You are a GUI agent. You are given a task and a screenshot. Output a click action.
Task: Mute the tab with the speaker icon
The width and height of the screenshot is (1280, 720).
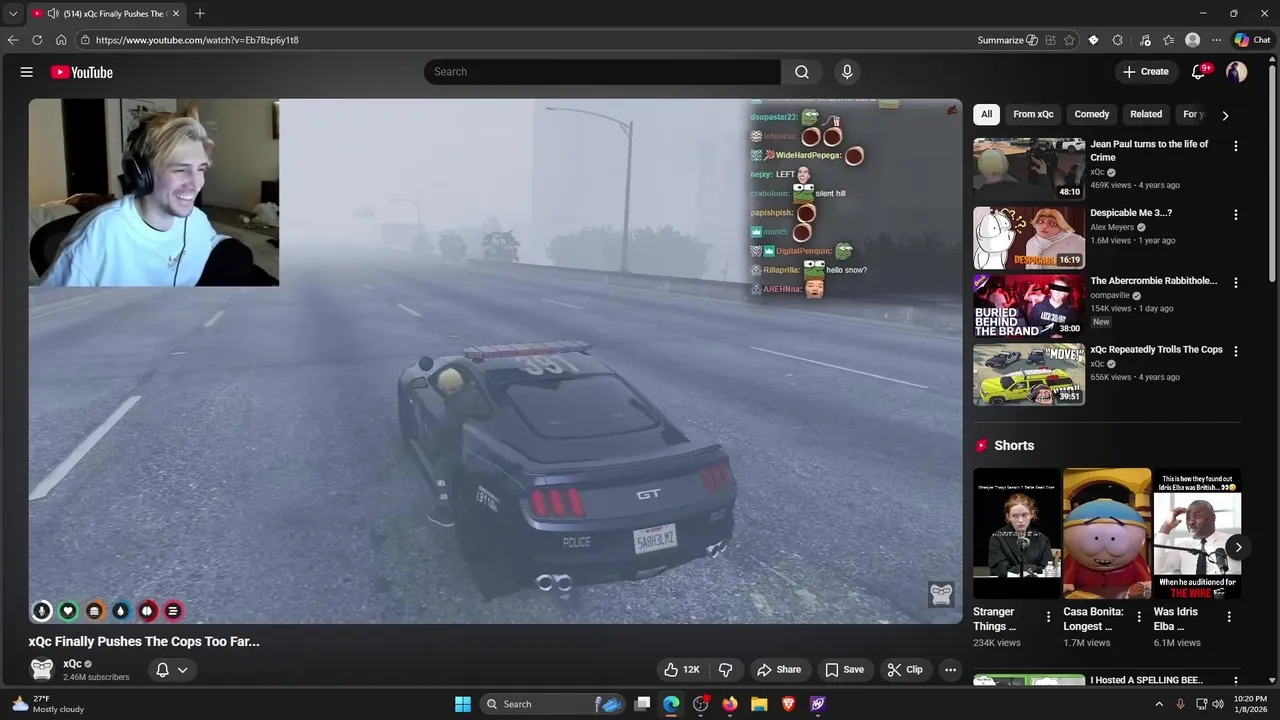[53, 14]
